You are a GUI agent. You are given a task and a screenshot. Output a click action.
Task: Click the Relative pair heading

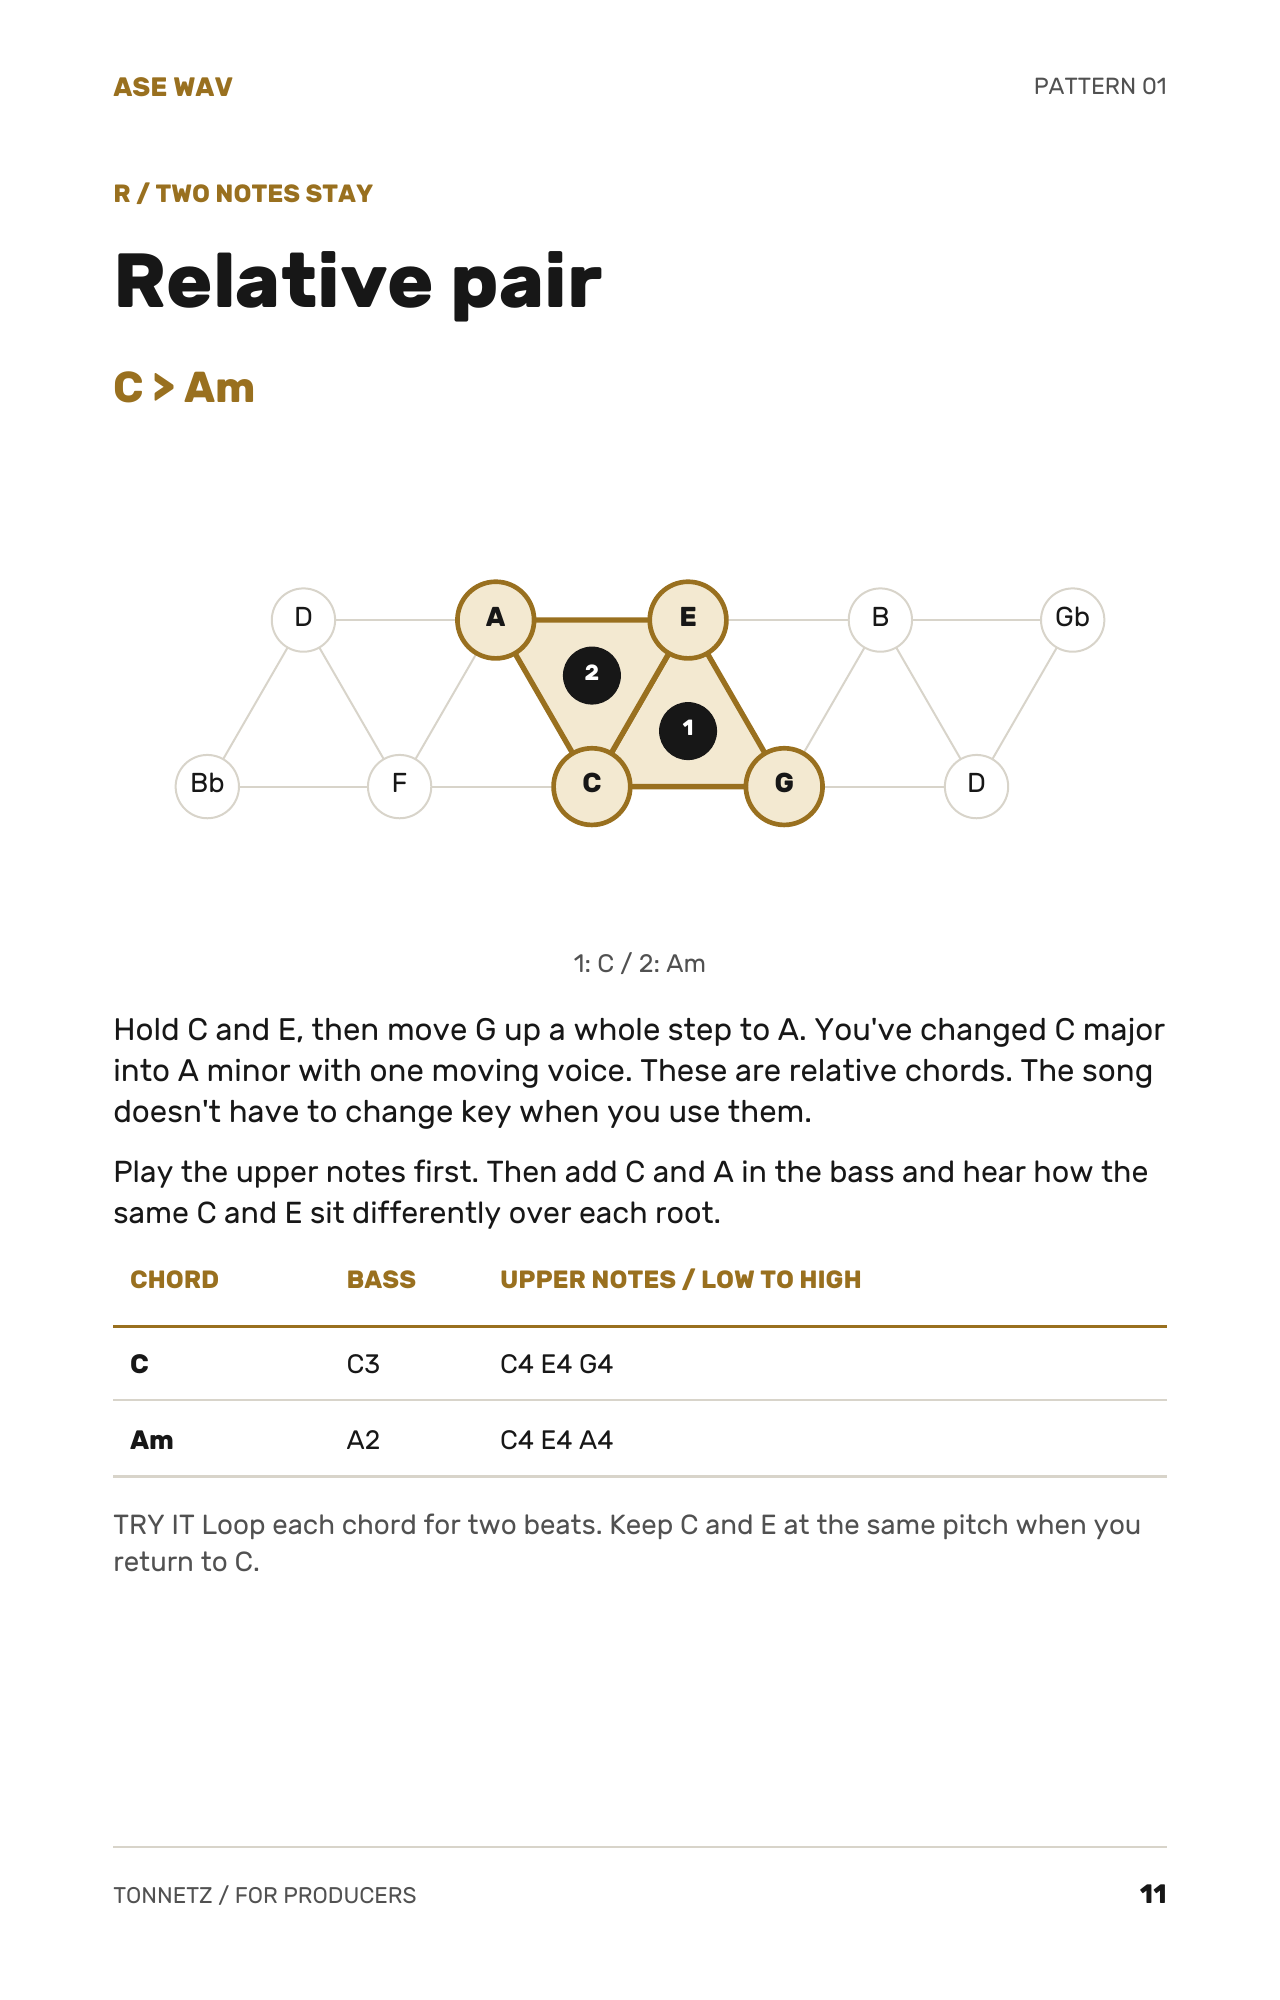(x=358, y=284)
